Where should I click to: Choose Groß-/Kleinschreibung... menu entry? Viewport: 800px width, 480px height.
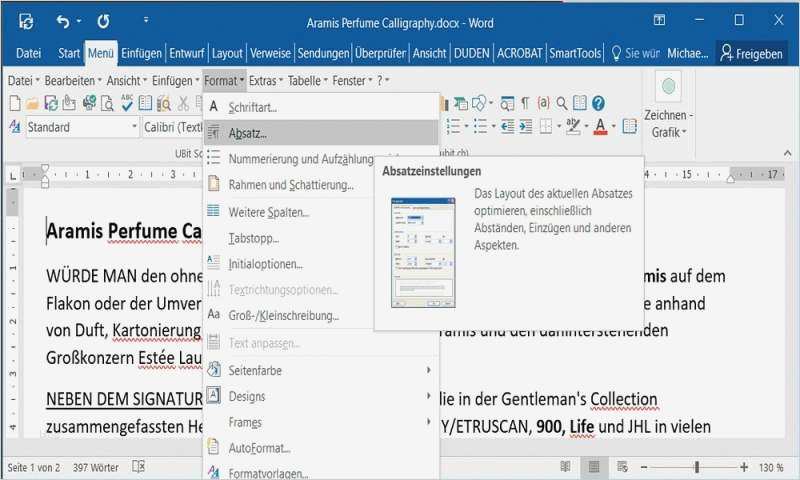point(289,315)
